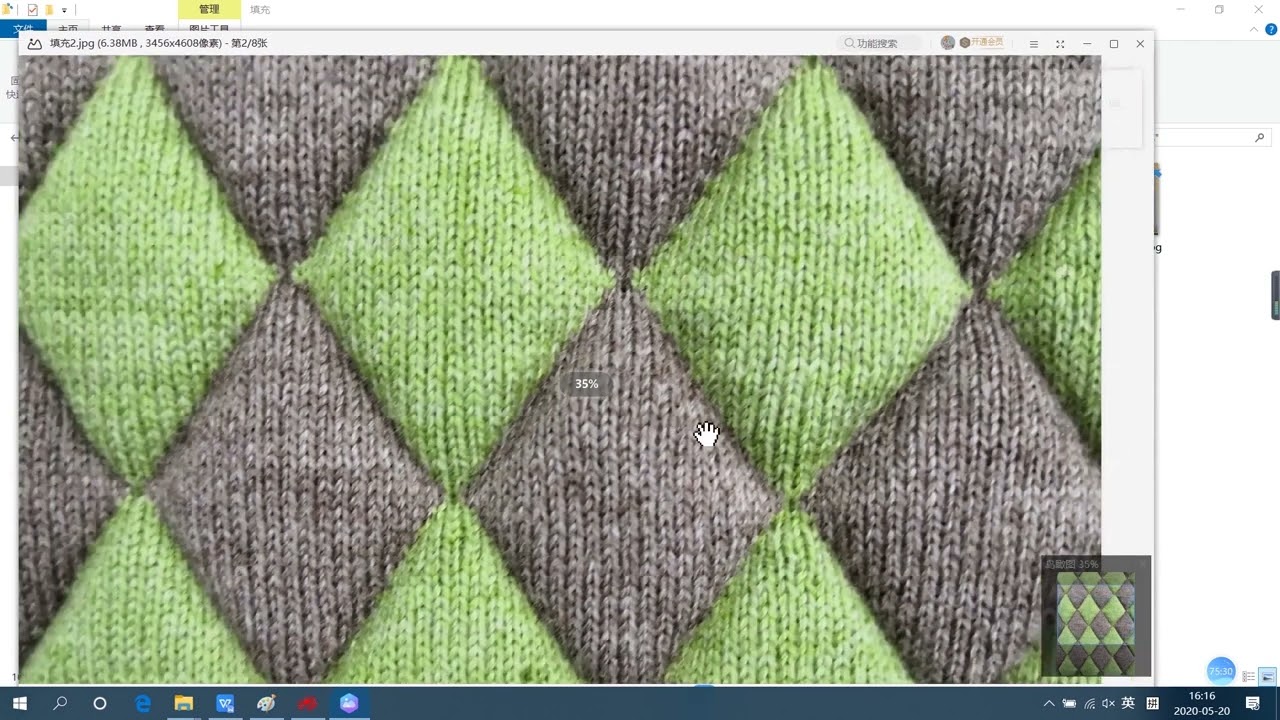
Task: Open Windows taskbar search
Action: coord(60,703)
